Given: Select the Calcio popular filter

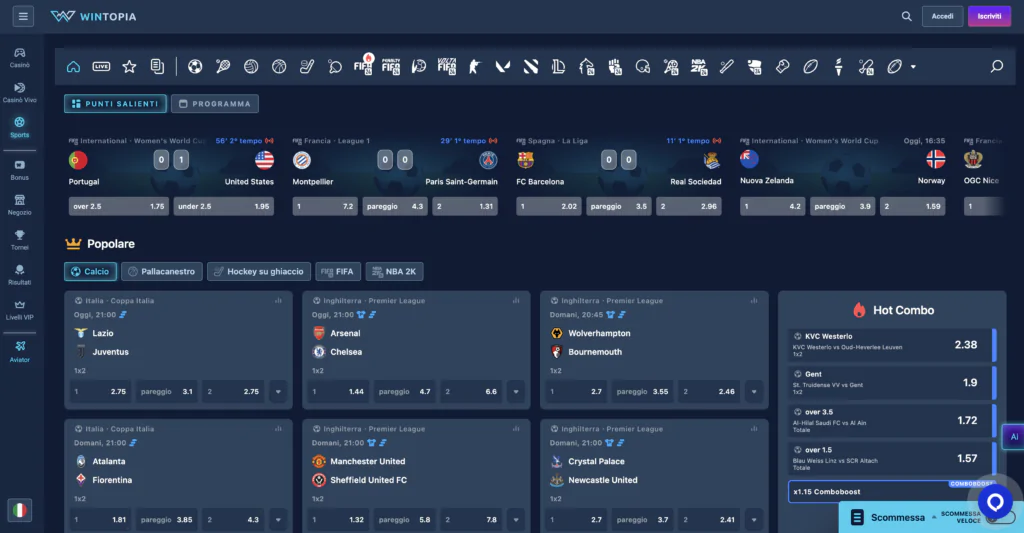Looking at the screenshot, I should coord(90,272).
